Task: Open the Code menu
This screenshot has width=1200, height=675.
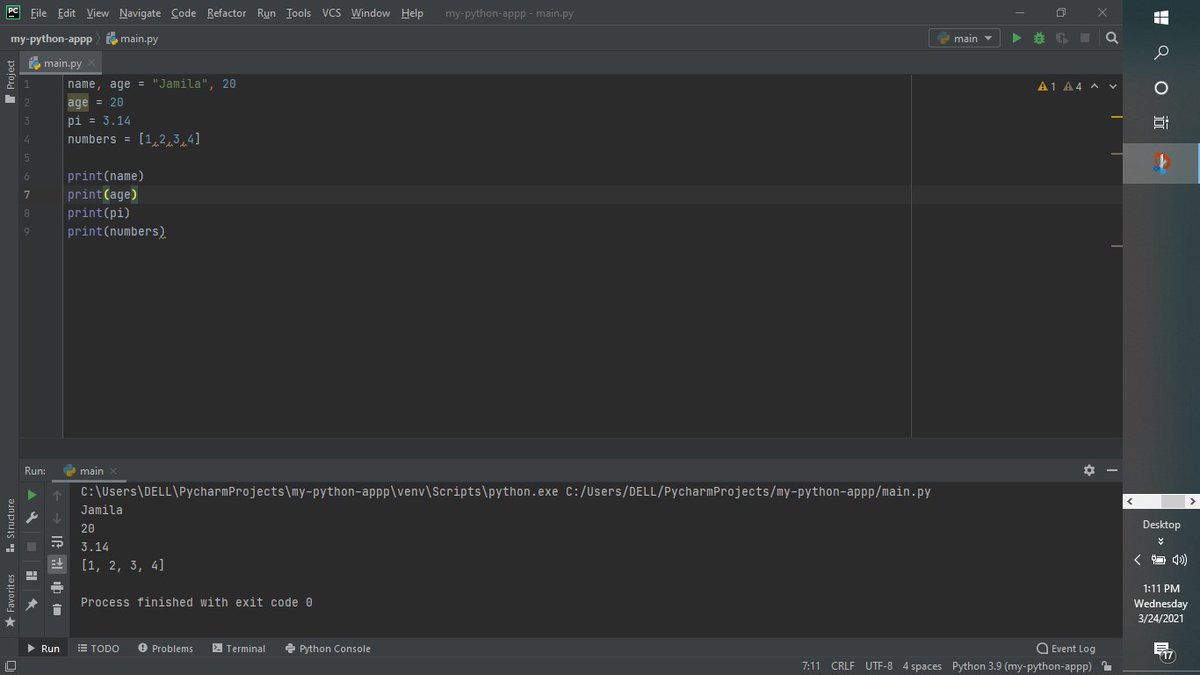Action: tap(183, 13)
